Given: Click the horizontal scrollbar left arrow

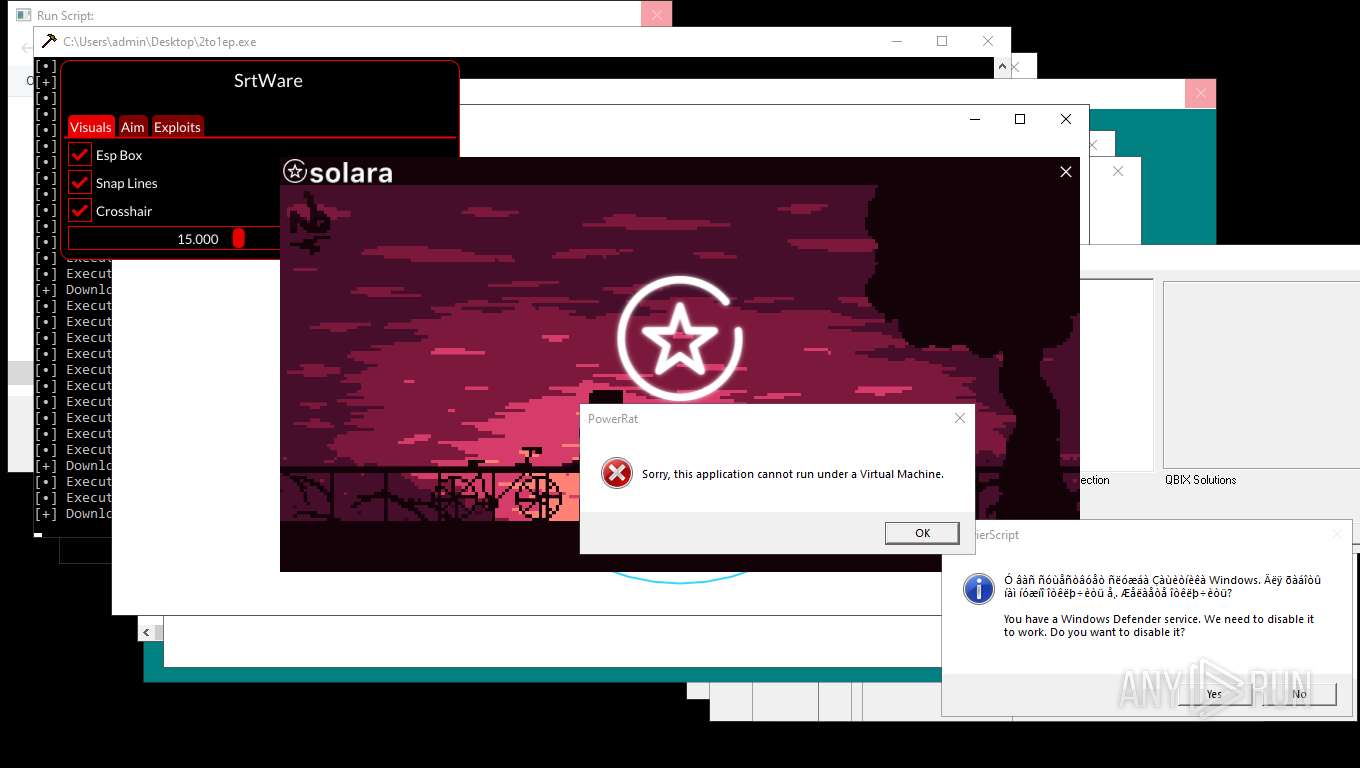Looking at the screenshot, I should pos(147,632).
